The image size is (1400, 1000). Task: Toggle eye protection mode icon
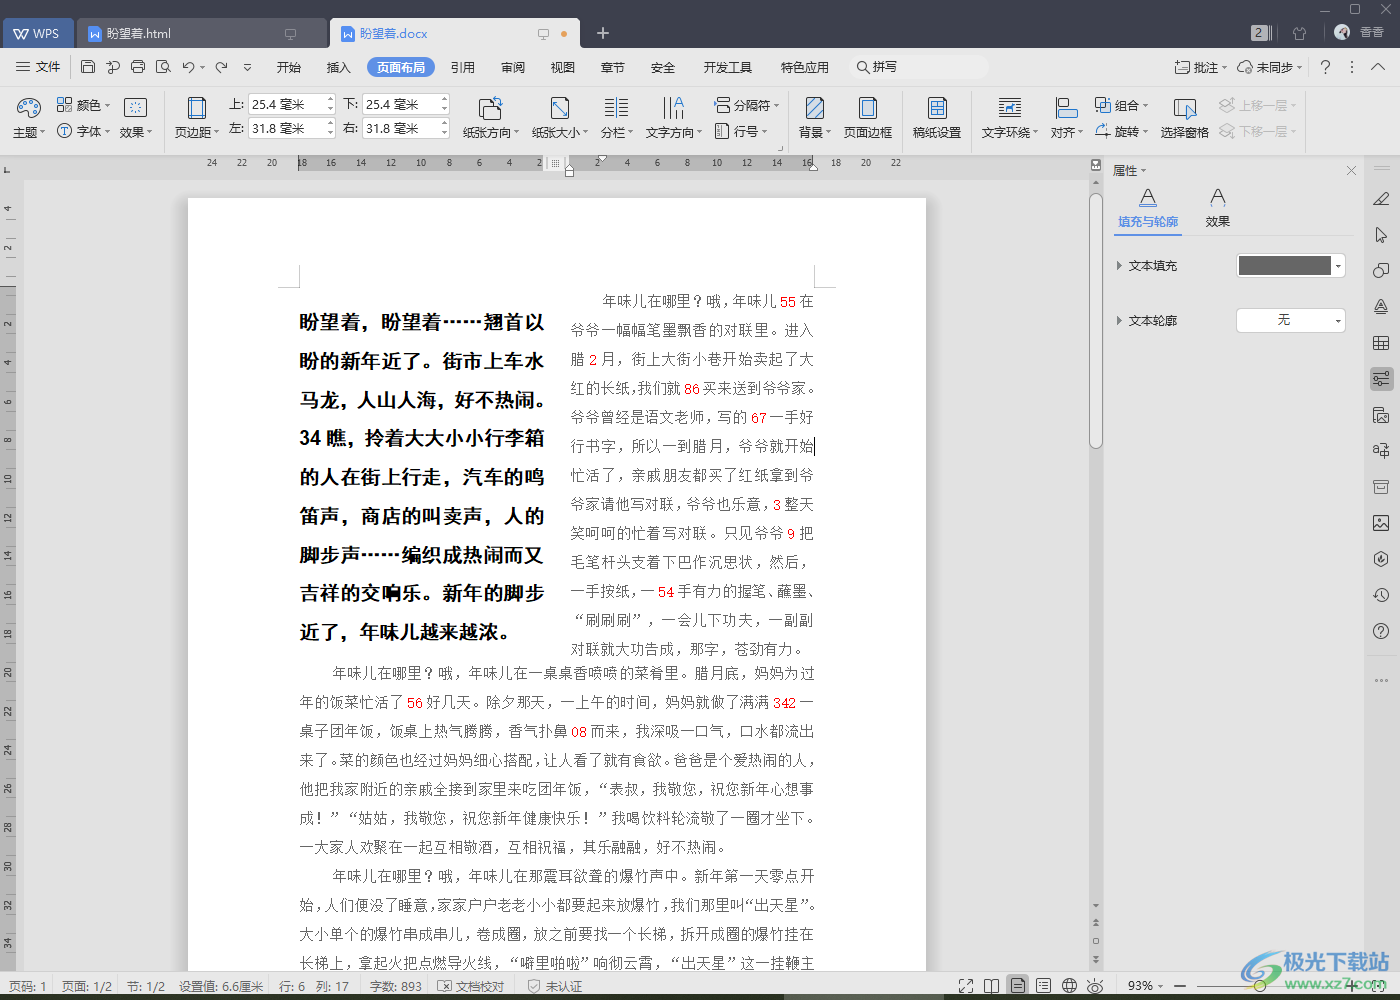point(1095,986)
